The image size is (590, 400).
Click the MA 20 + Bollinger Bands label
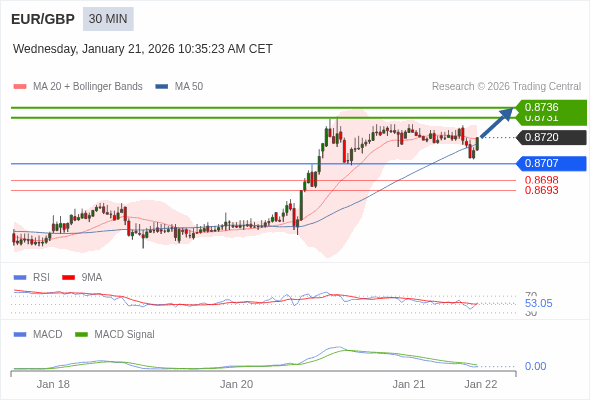click(x=88, y=87)
